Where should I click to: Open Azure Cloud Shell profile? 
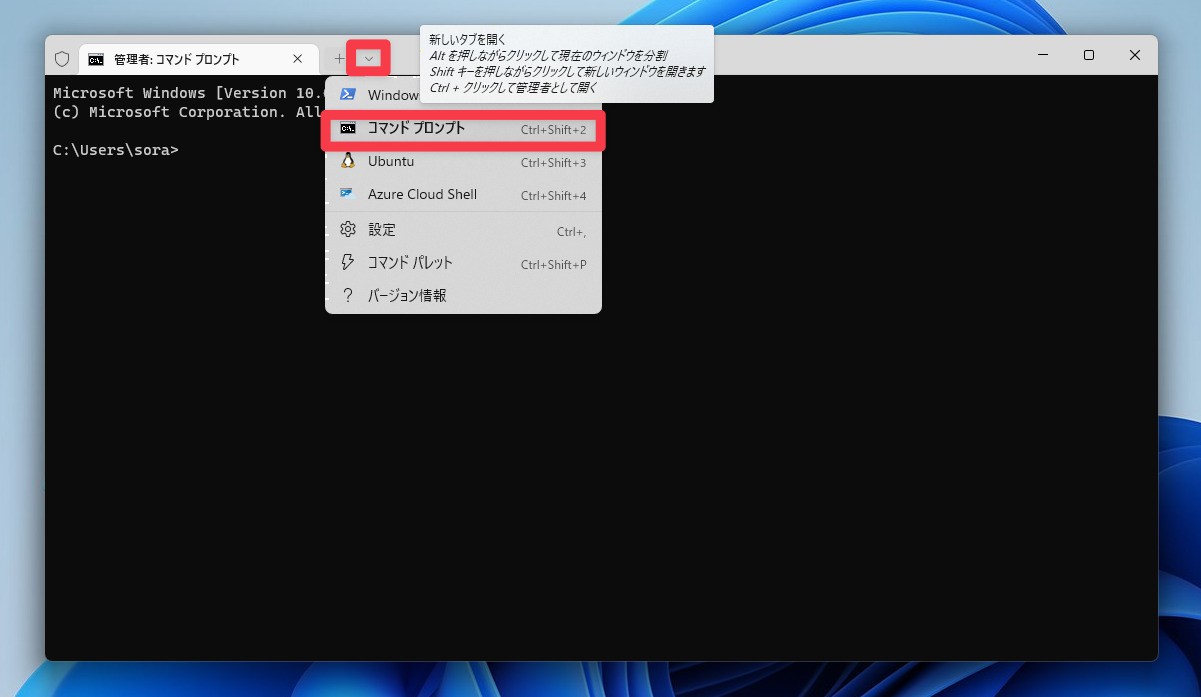point(464,195)
